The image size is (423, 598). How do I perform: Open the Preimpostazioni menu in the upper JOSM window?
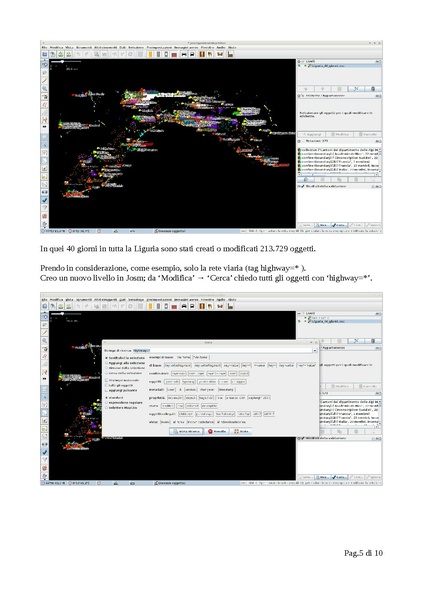pos(159,48)
